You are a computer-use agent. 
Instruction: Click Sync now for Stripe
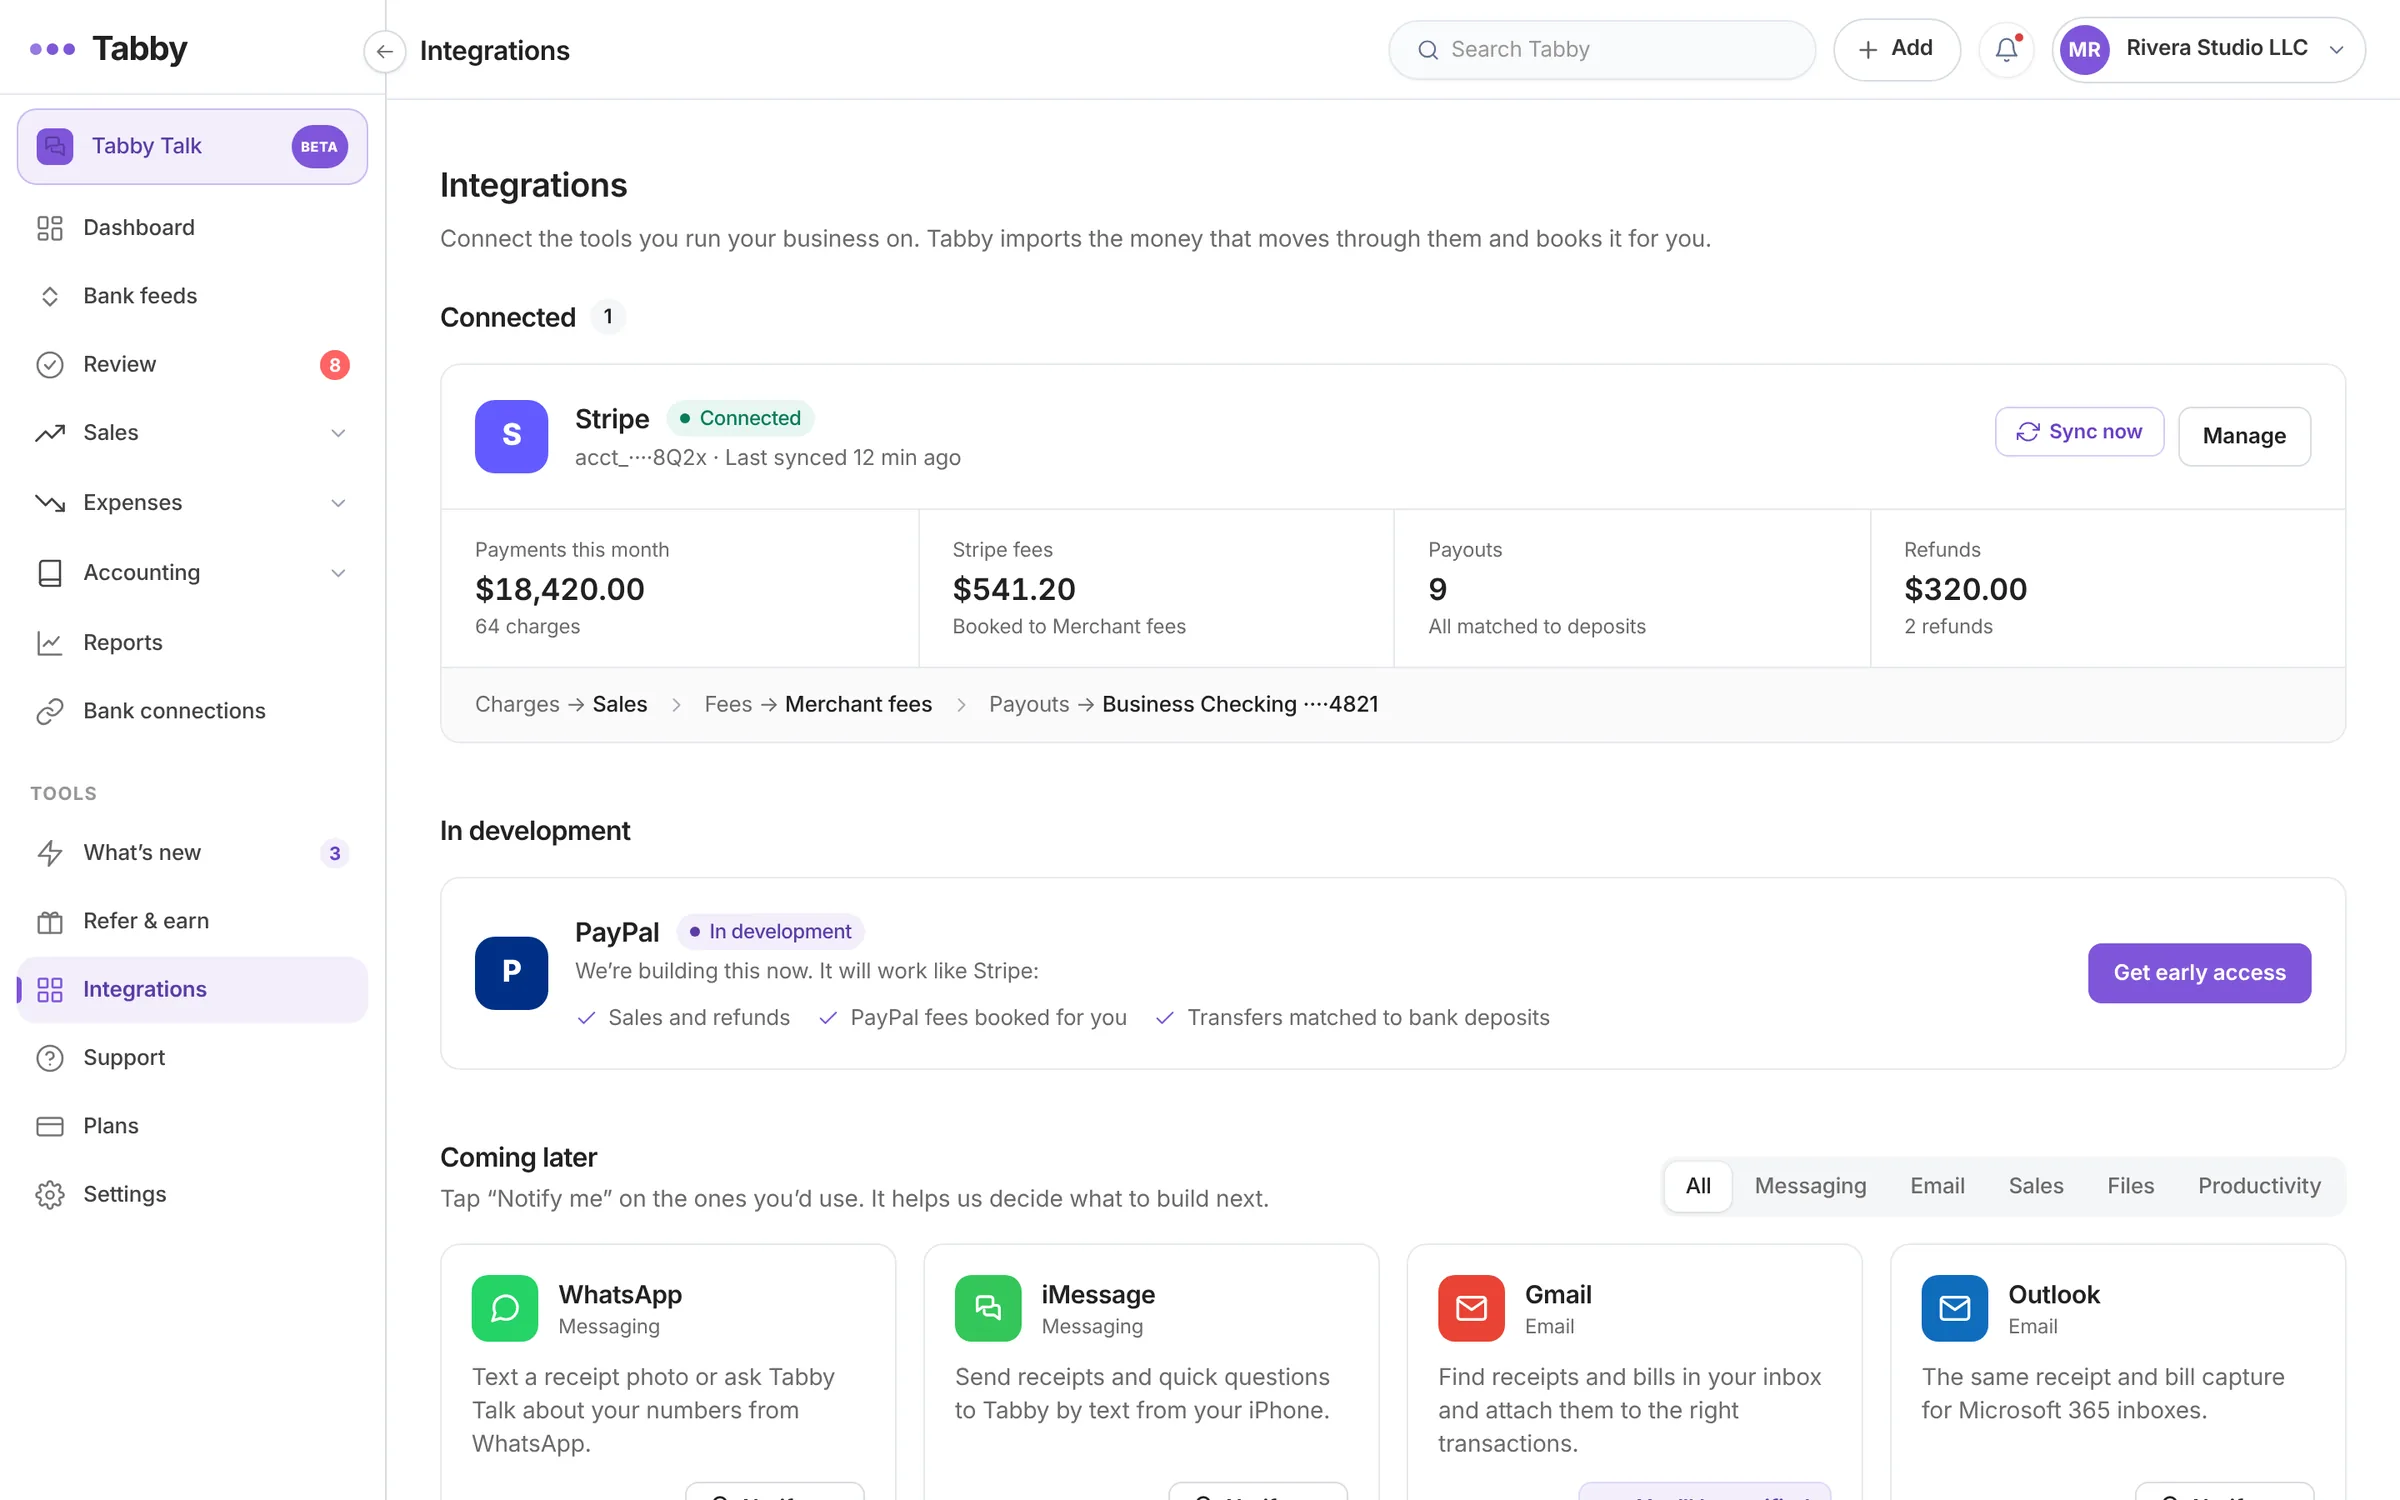pos(2080,432)
